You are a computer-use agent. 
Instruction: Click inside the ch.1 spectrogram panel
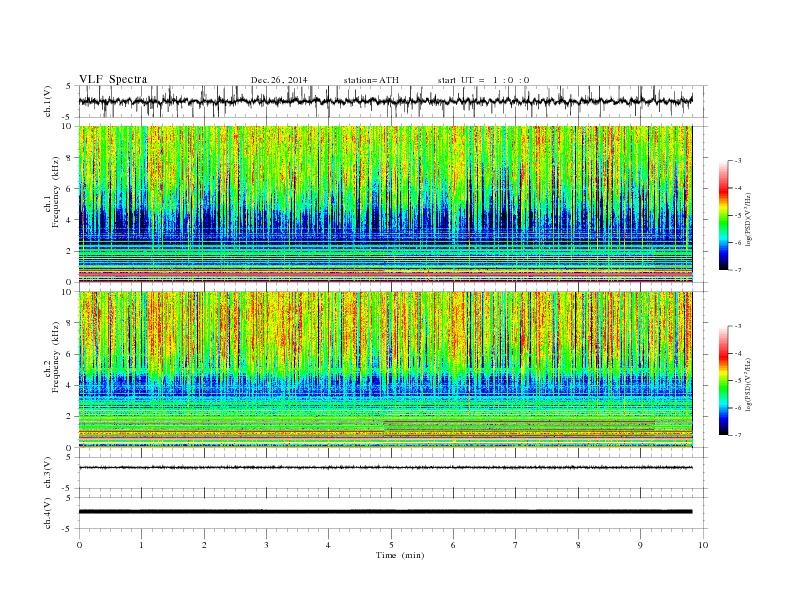pos(385,204)
